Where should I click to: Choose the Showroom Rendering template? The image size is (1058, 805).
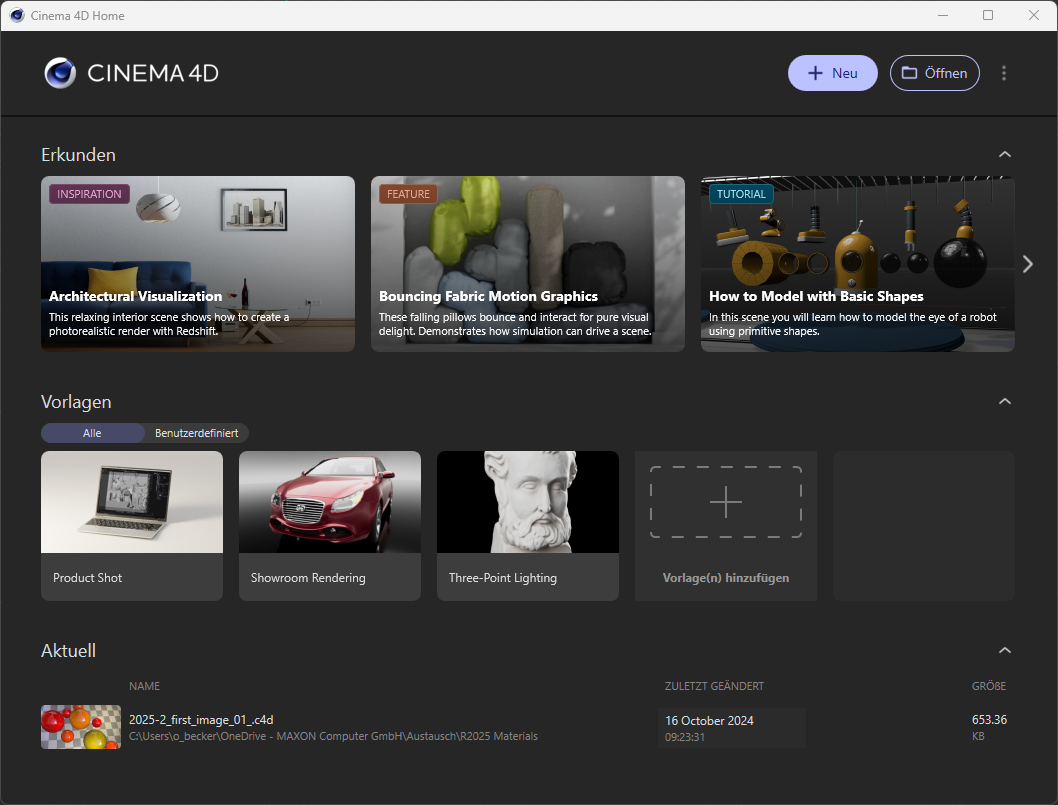(x=330, y=526)
